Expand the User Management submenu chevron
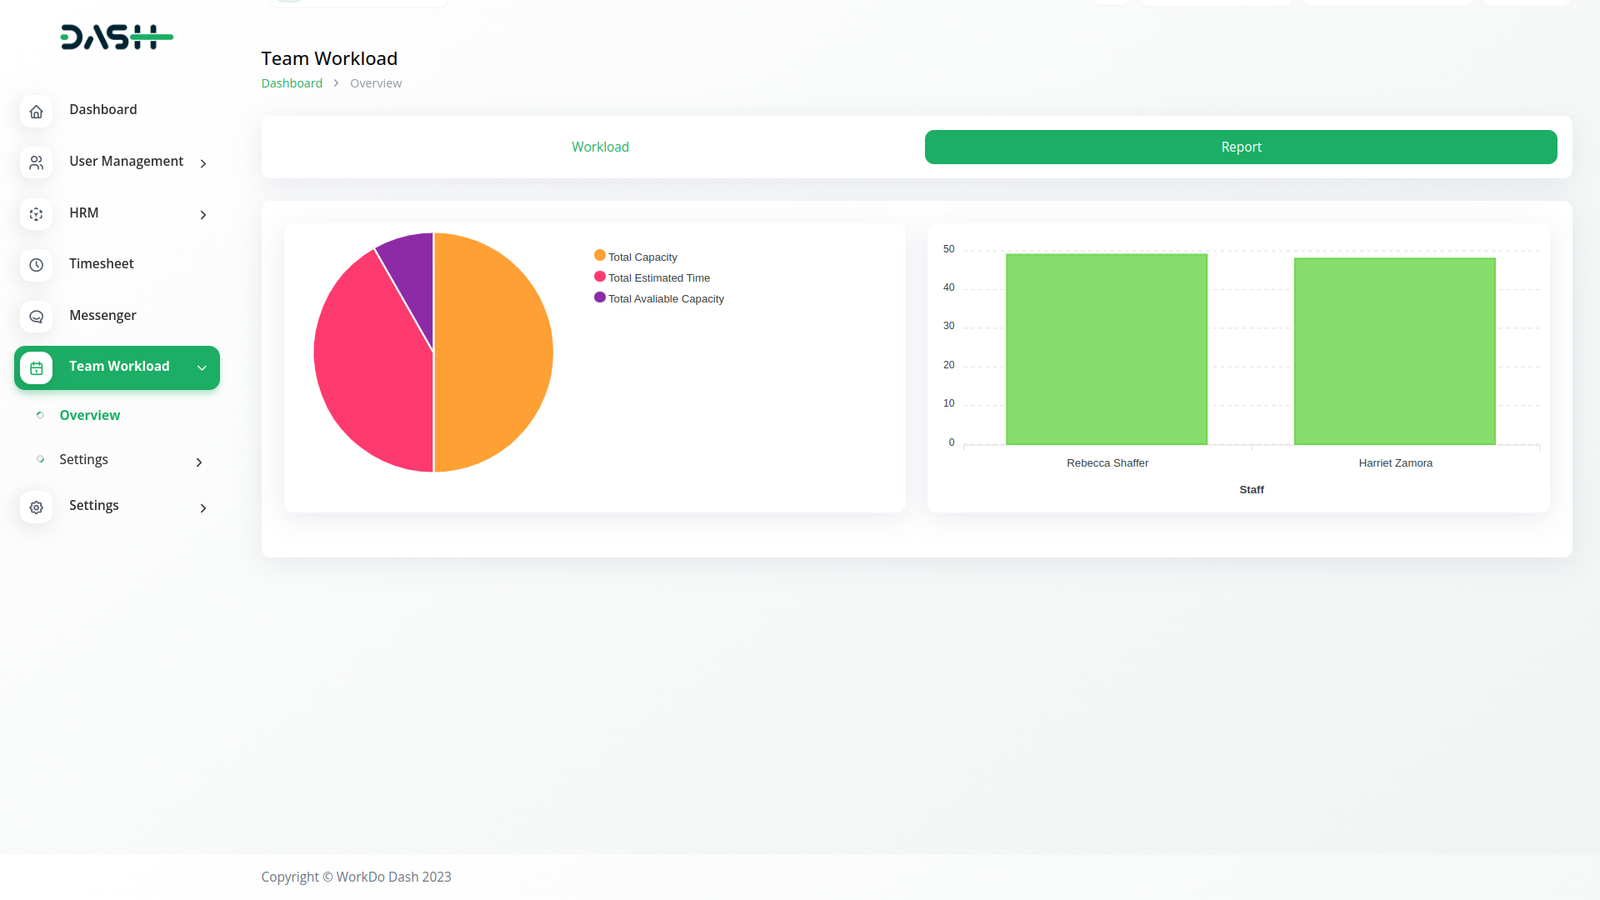The width and height of the screenshot is (1600, 900). pos(203,163)
